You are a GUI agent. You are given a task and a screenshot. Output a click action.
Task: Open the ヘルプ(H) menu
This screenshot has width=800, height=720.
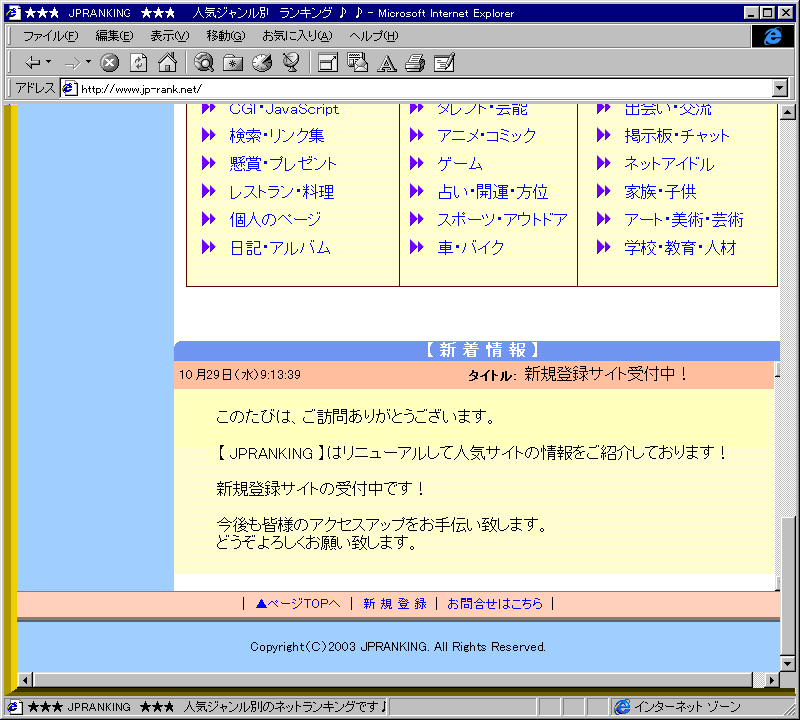(373, 36)
